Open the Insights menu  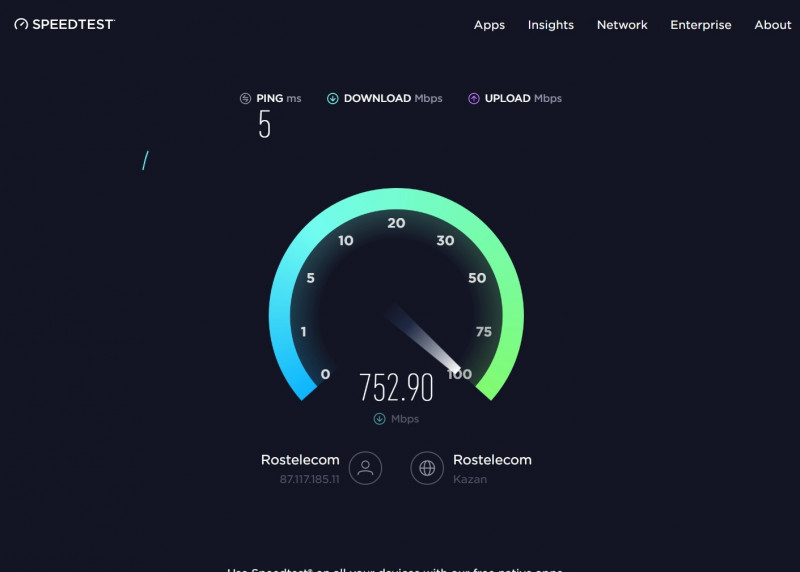tap(551, 25)
